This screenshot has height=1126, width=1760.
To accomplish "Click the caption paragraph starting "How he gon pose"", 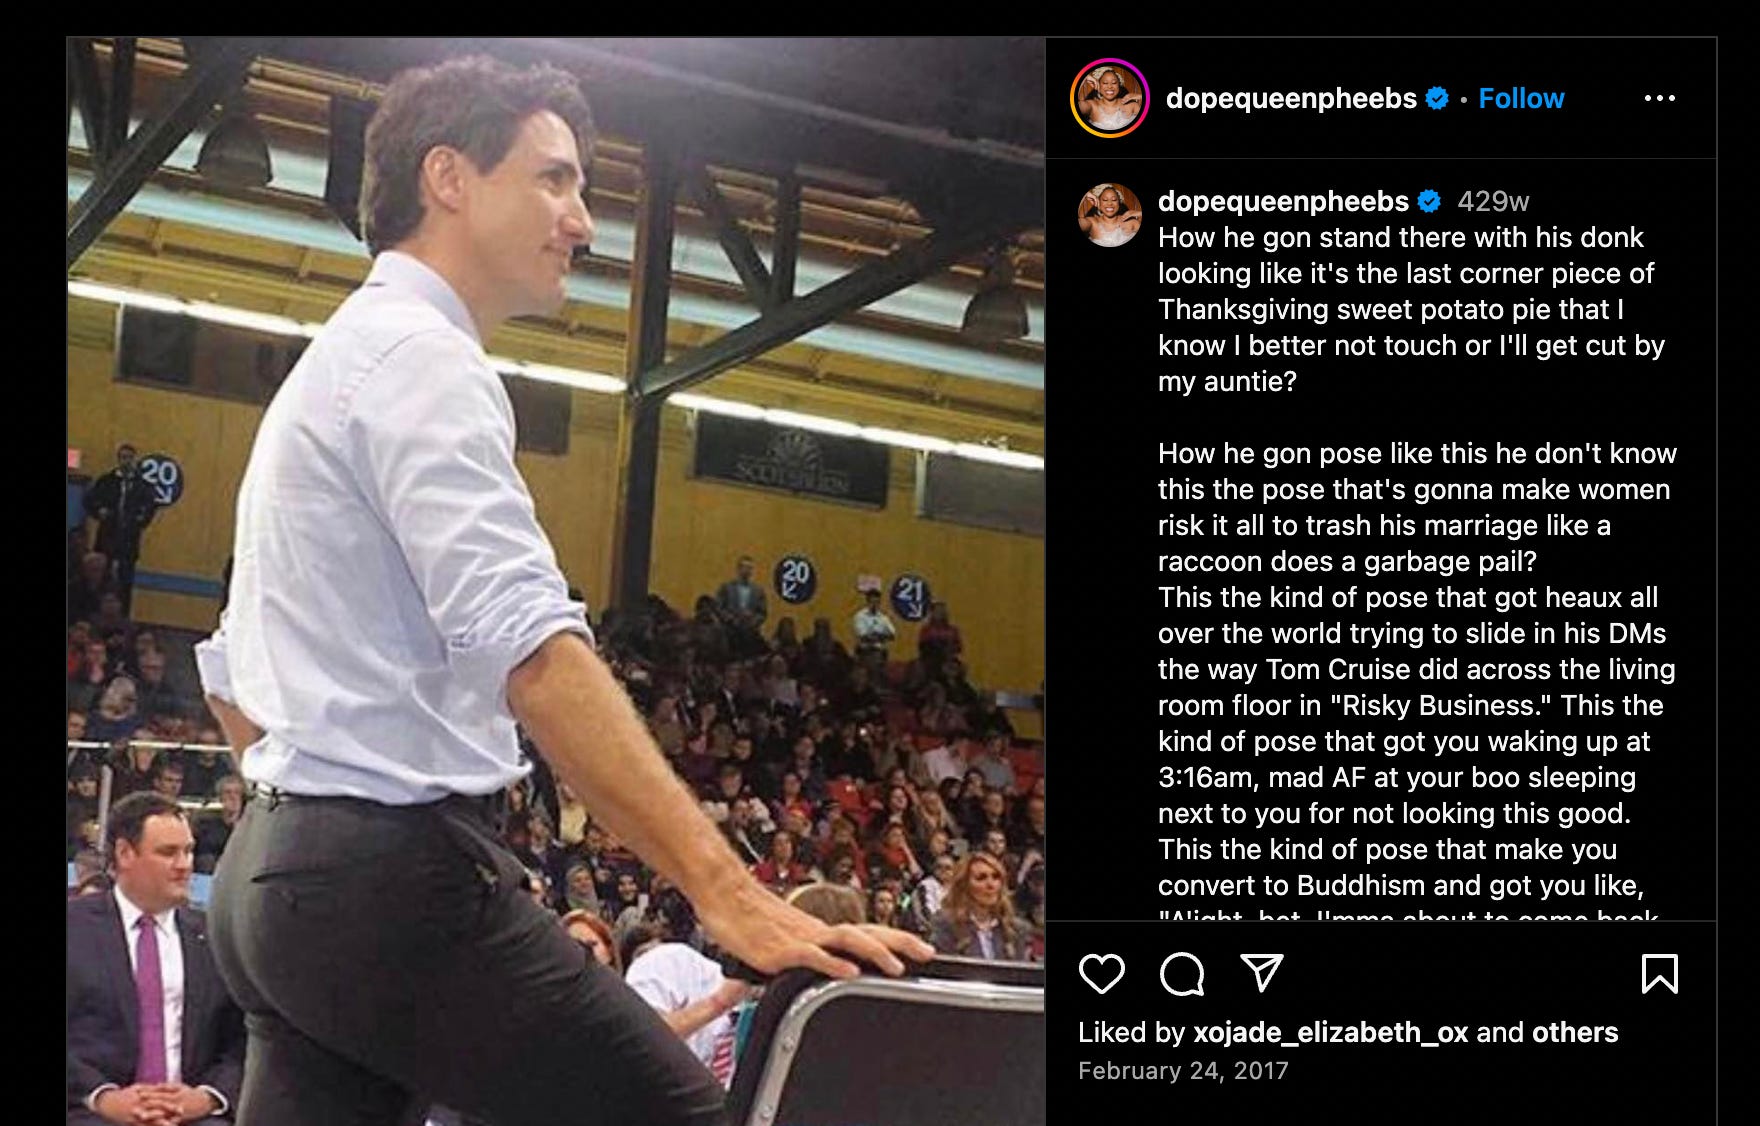I will [1417, 507].
